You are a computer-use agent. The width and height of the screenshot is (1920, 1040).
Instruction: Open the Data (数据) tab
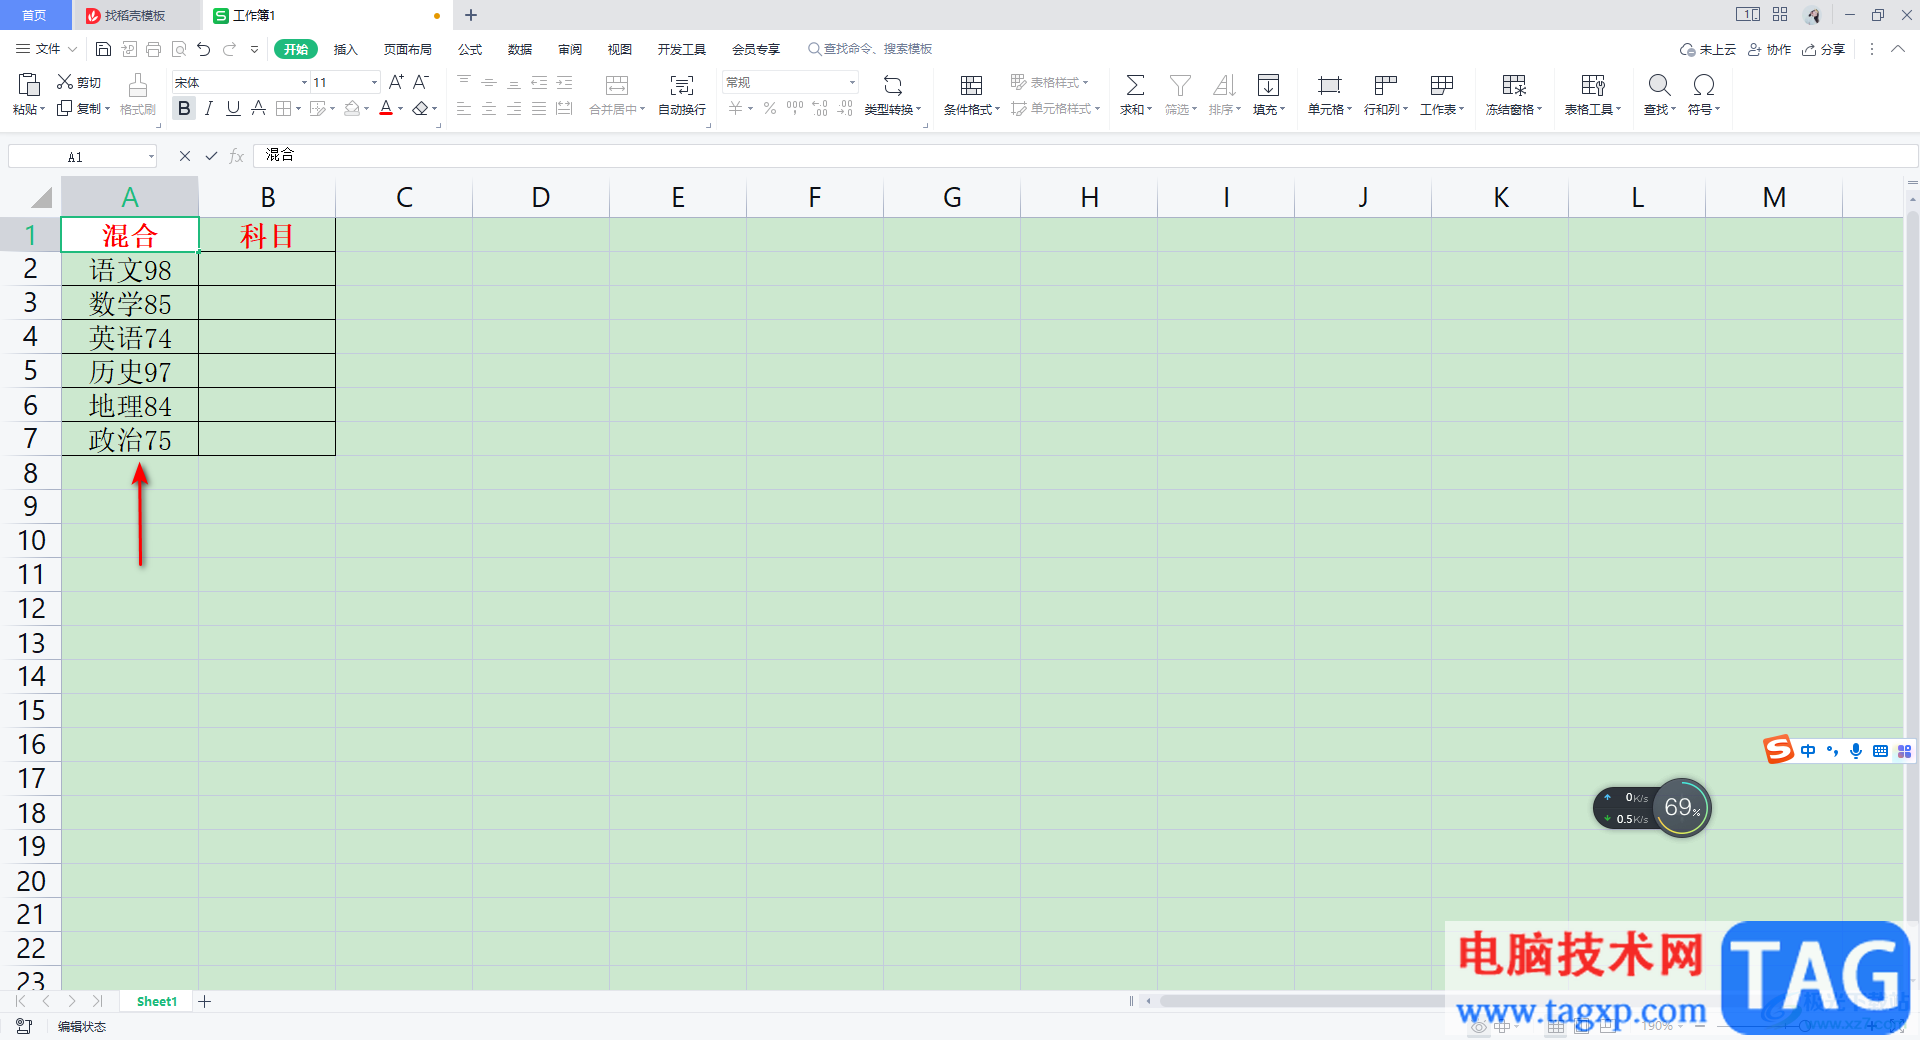(519, 49)
